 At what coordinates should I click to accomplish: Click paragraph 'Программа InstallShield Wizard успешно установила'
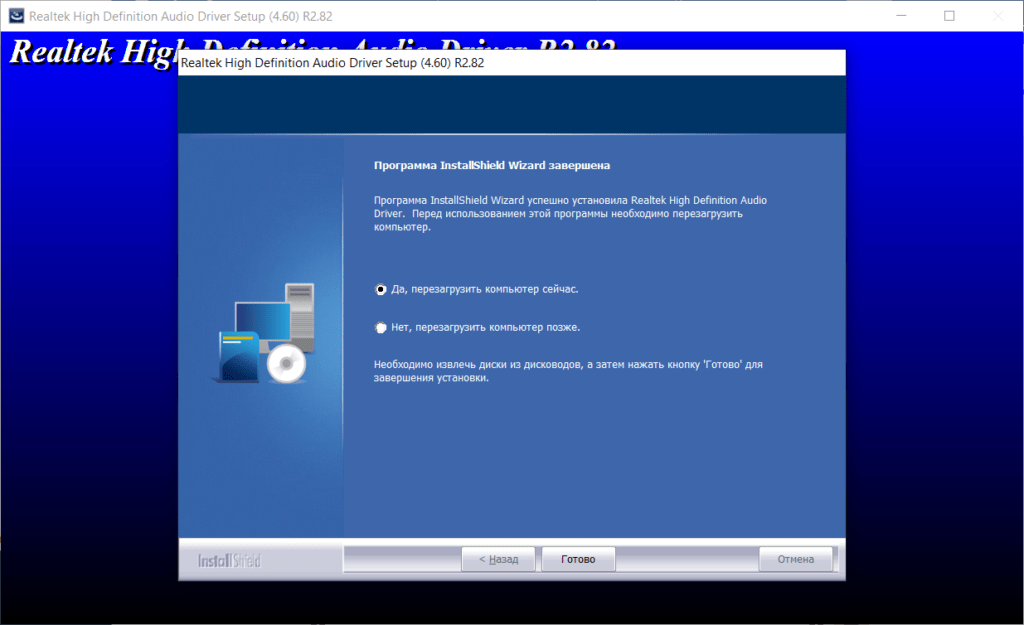click(570, 214)
